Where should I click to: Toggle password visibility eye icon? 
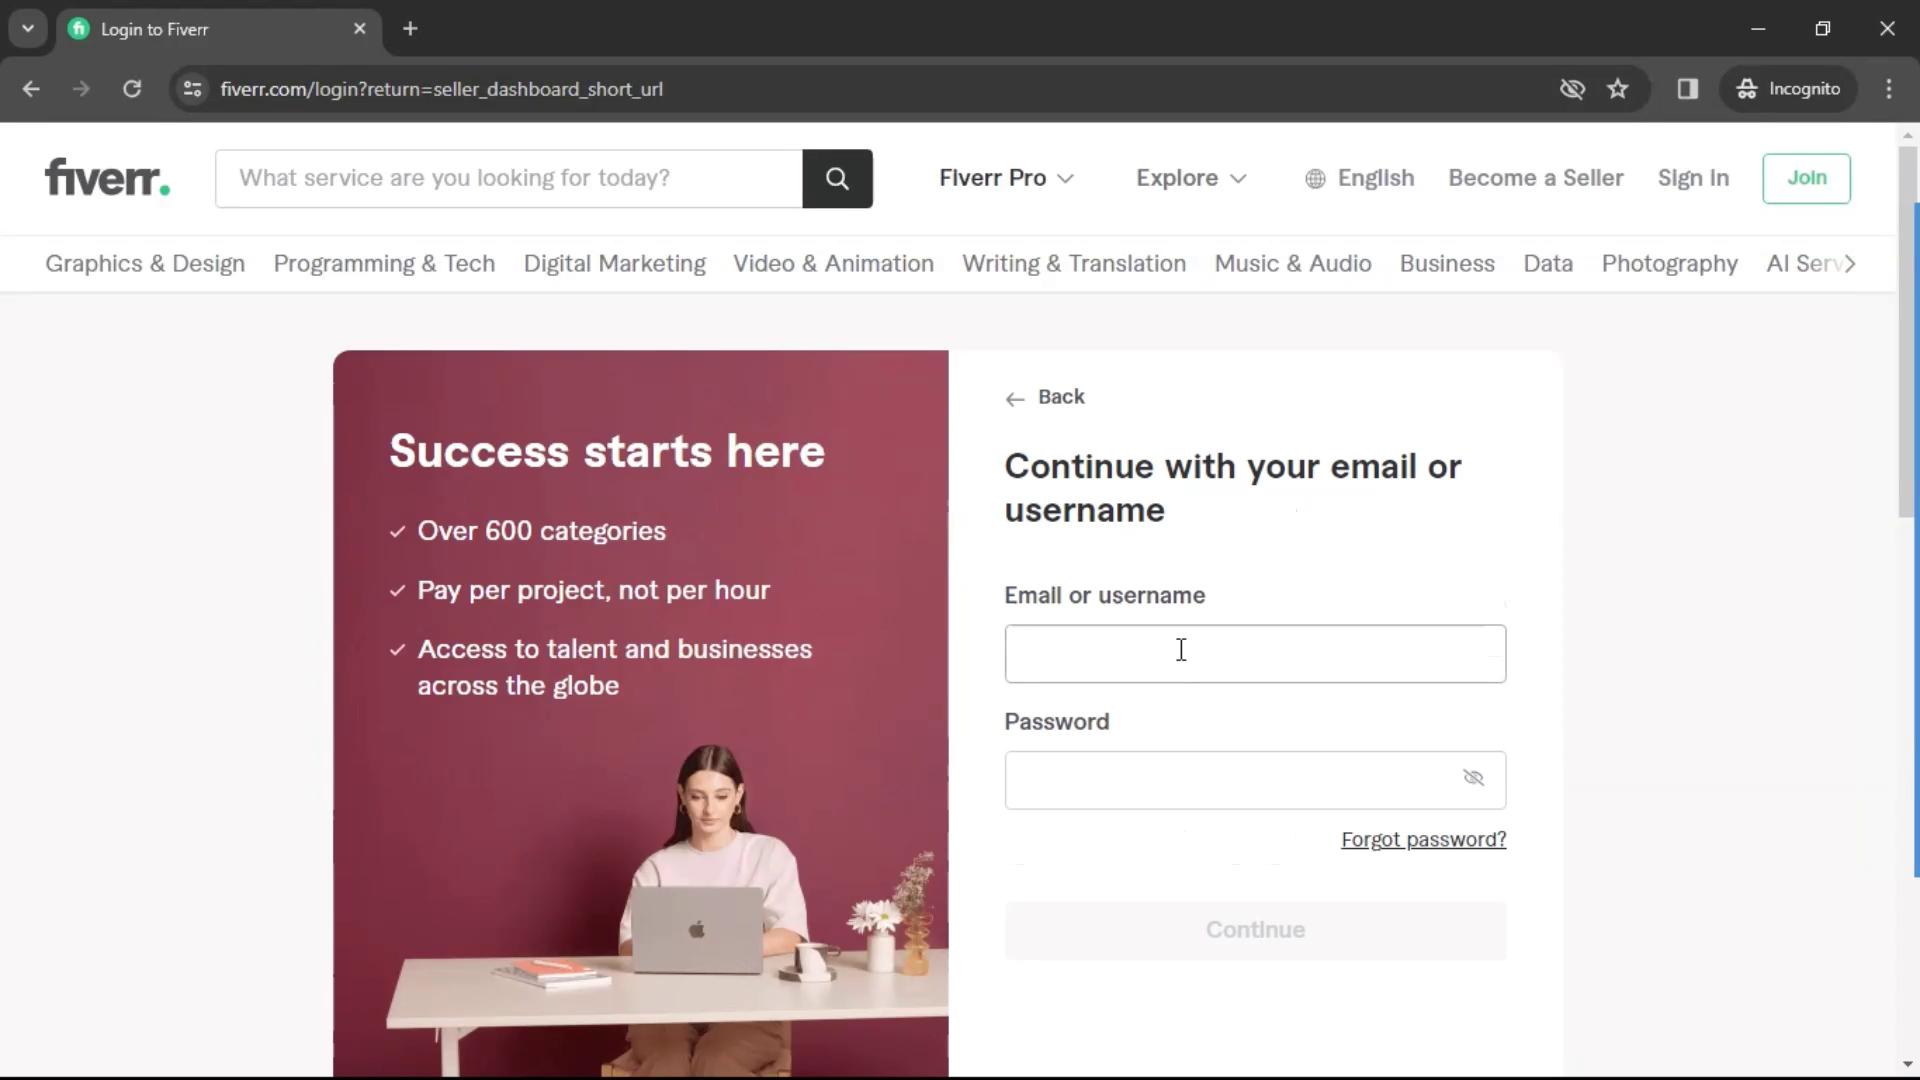(x=1473, y=777)
